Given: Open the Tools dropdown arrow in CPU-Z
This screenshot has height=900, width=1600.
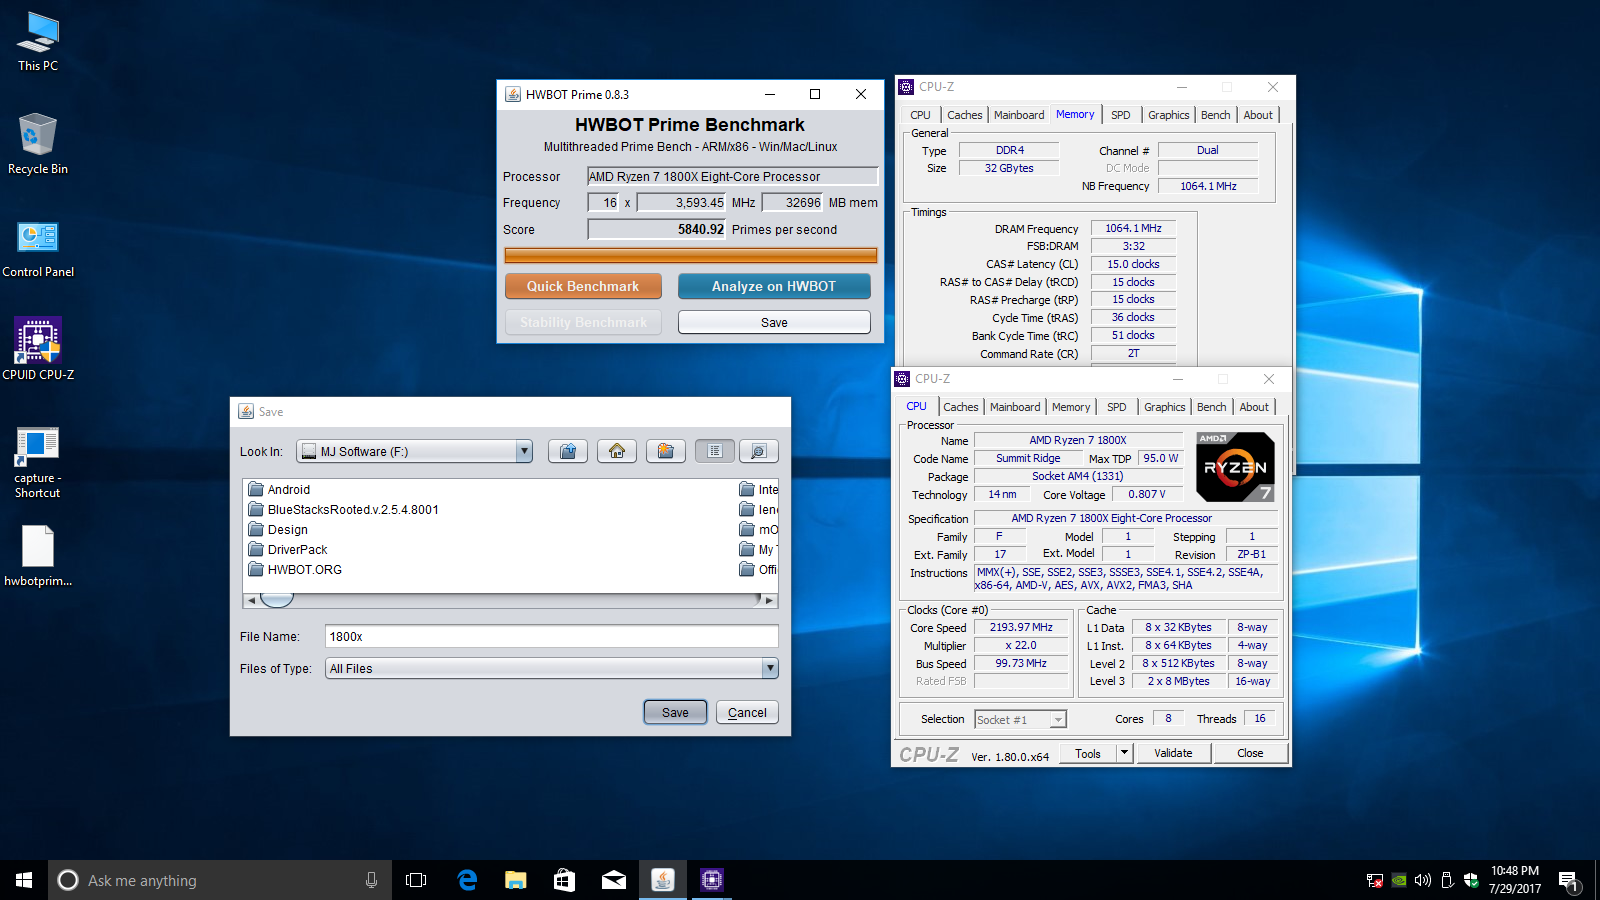Looking at the screenshot, I should click(1125, 753).
